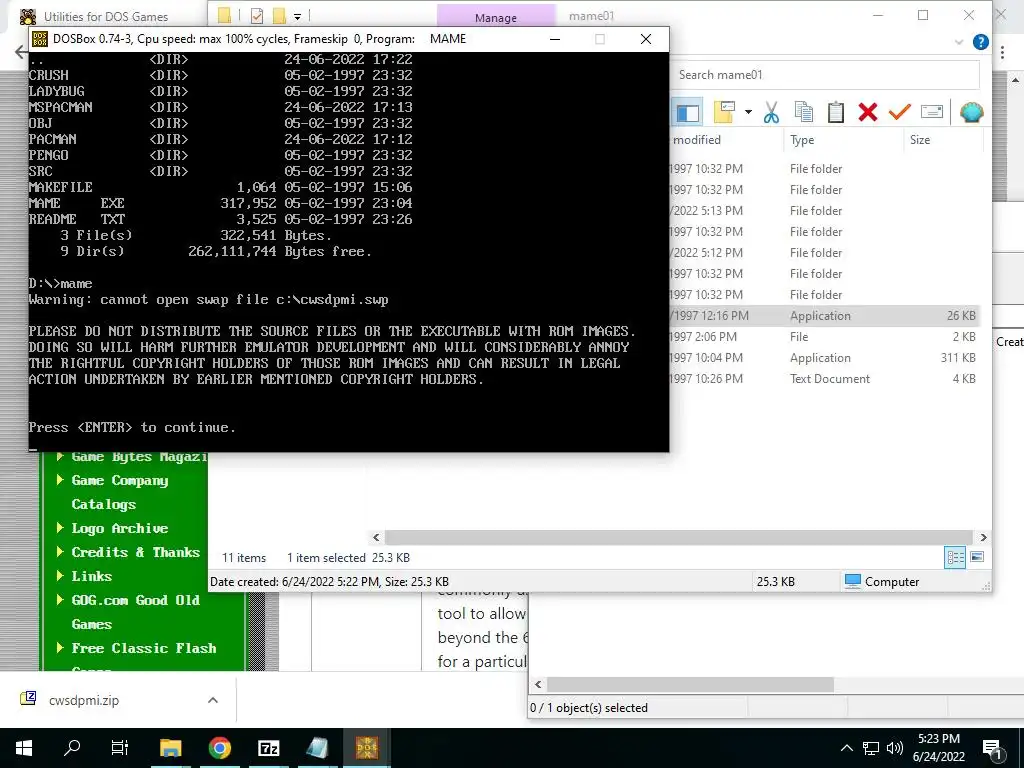Open the Links sidebar link
Viewport: 1024px width, 768px height.
[x=92, y=576]
